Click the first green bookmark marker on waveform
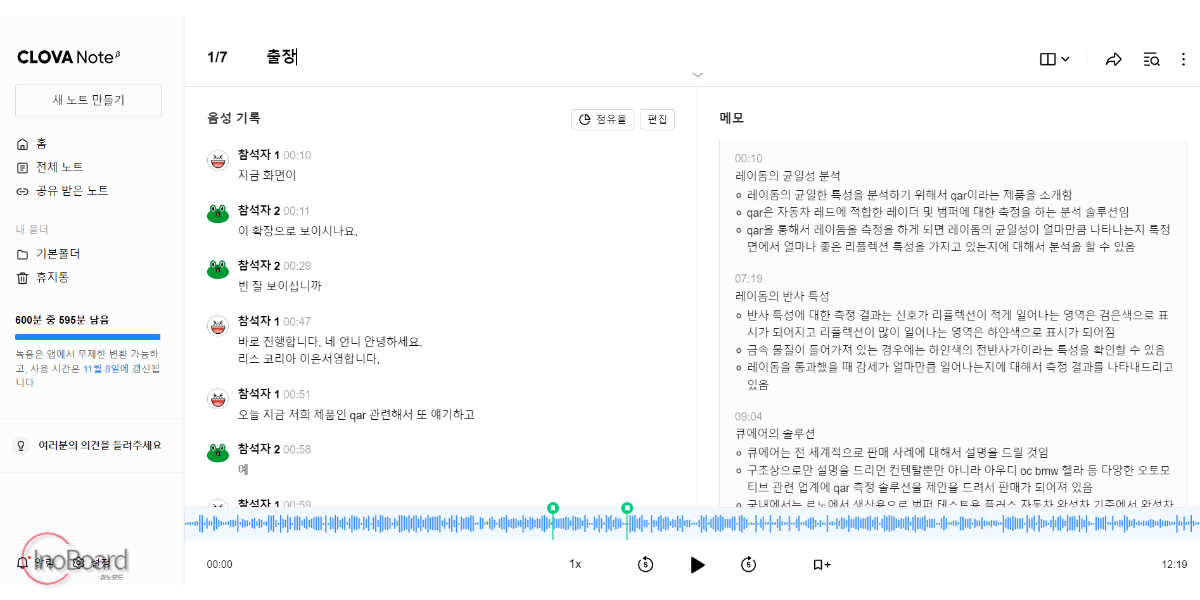 (x=553, y=508)
